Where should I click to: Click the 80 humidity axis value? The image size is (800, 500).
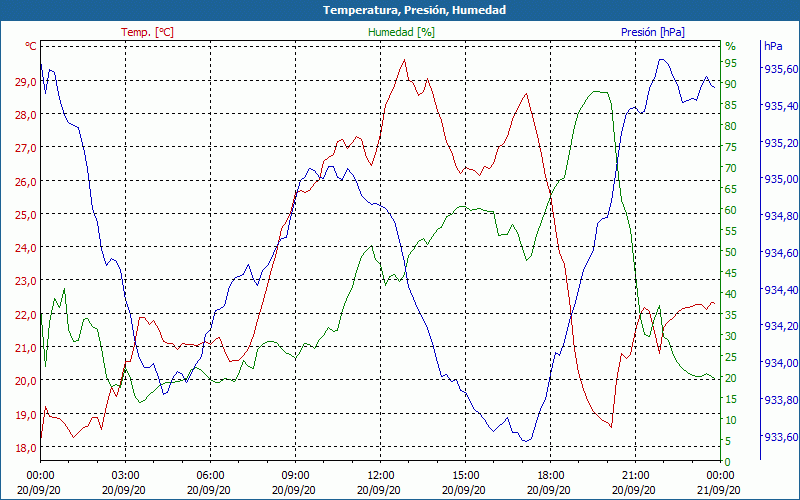[731, 126]
